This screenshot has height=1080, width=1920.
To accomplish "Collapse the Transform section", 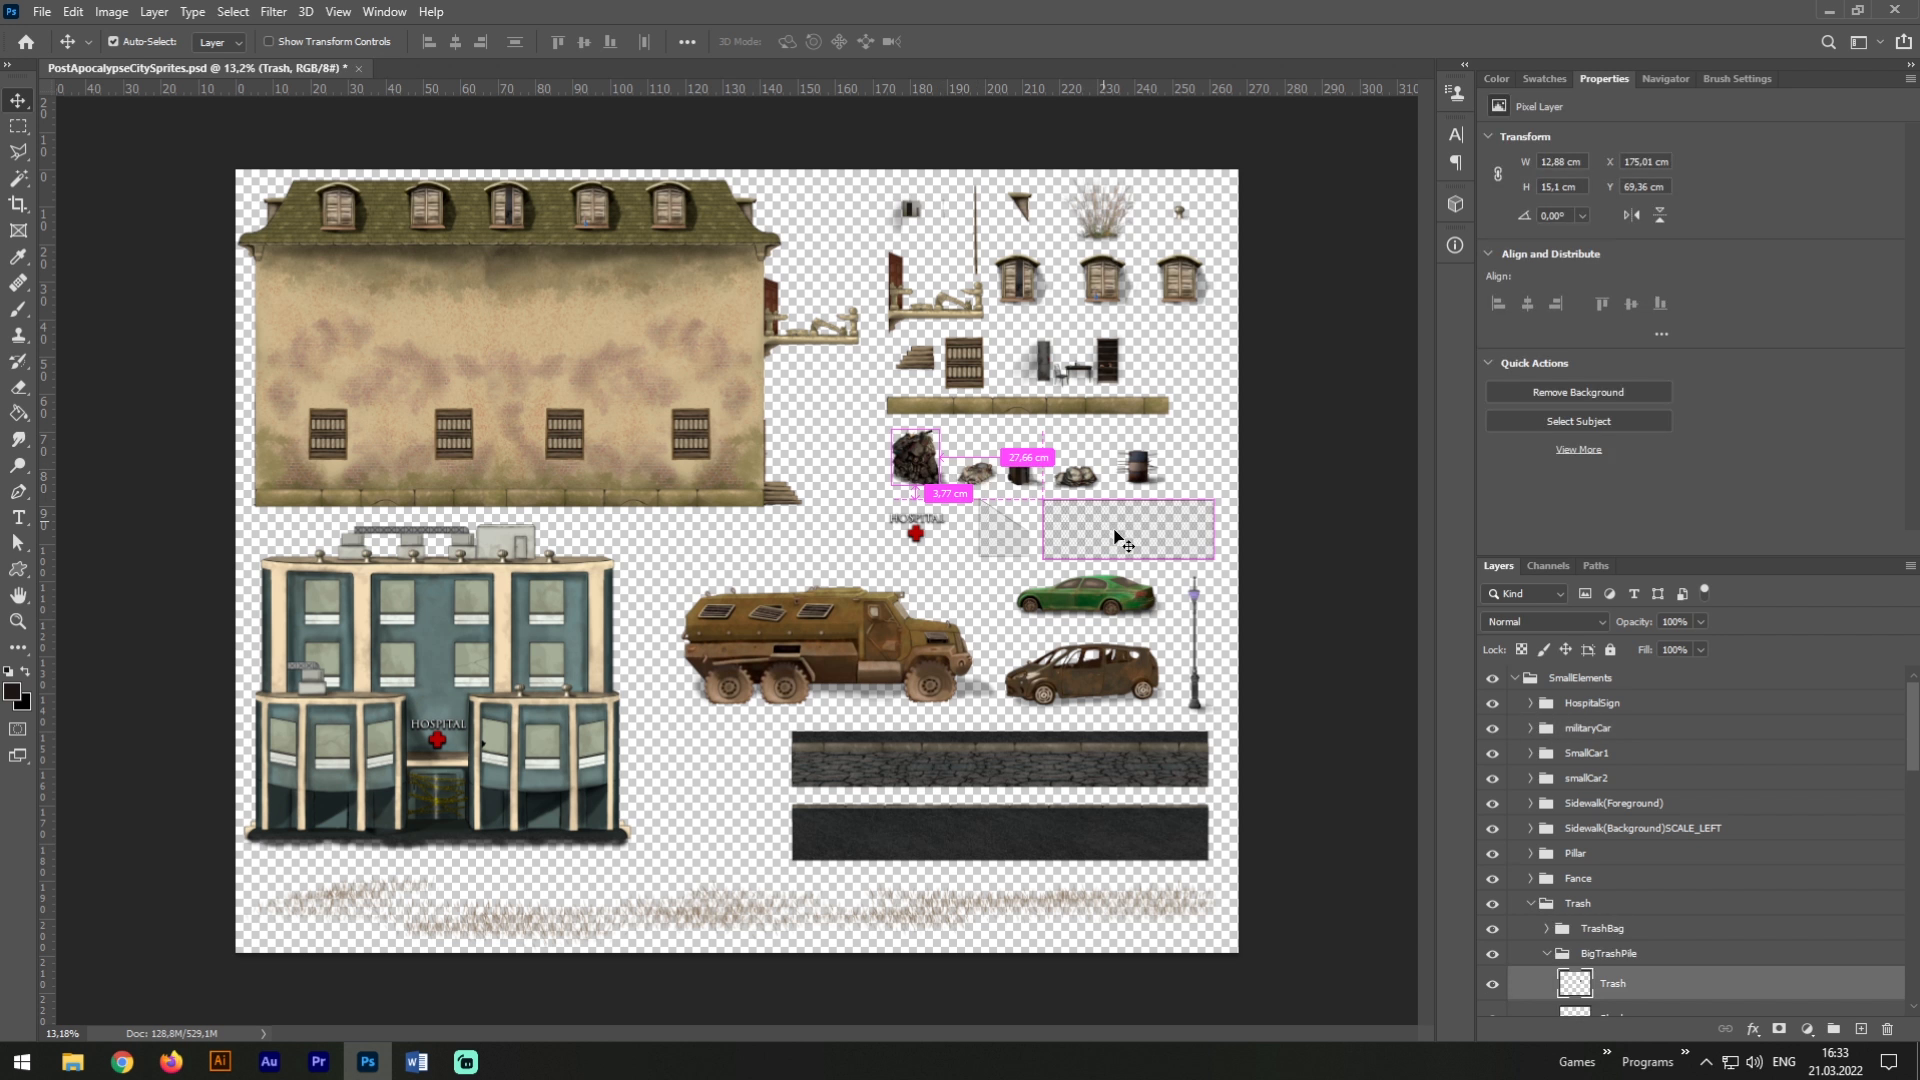I will coord(1488,136).
